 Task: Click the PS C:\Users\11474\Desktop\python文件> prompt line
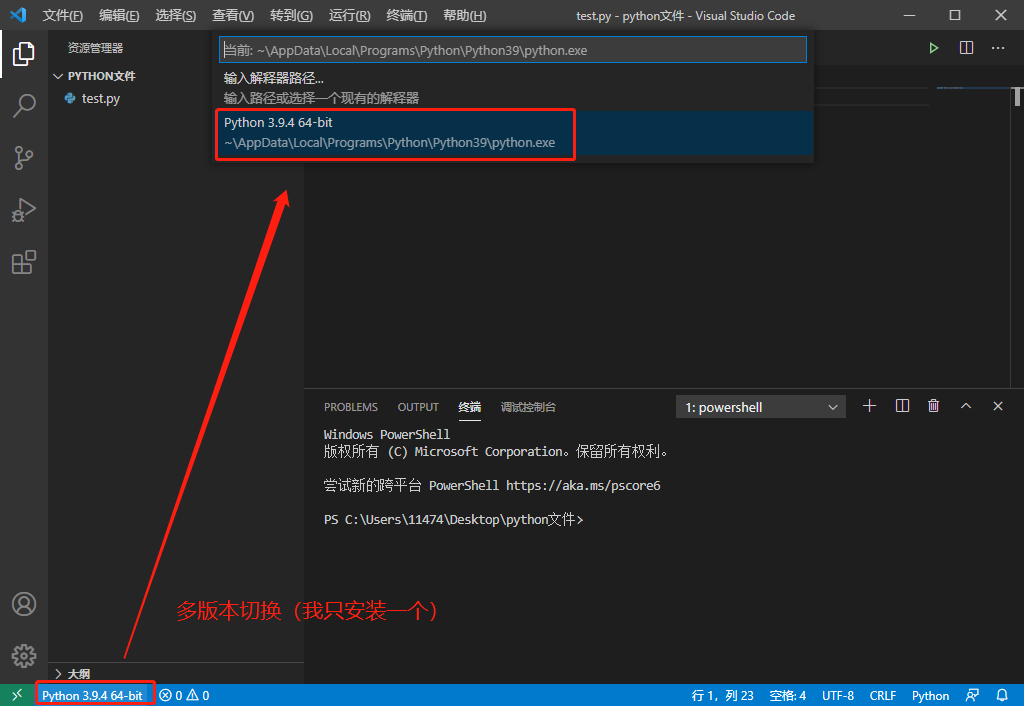coord(453,519)
